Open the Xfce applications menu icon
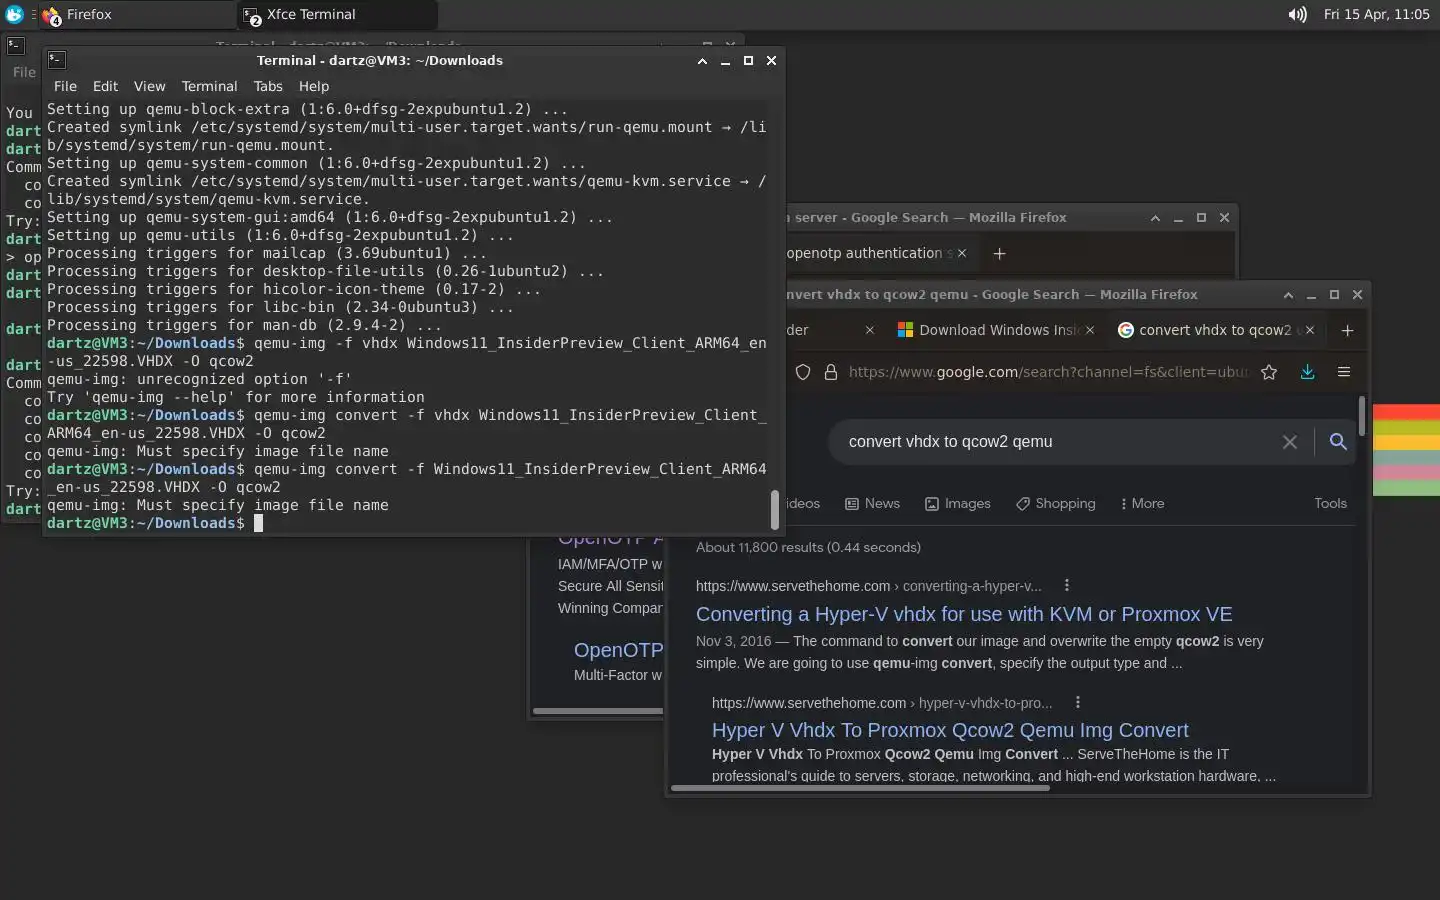The width and height of the screenshot is (1440, 900). 14,14
